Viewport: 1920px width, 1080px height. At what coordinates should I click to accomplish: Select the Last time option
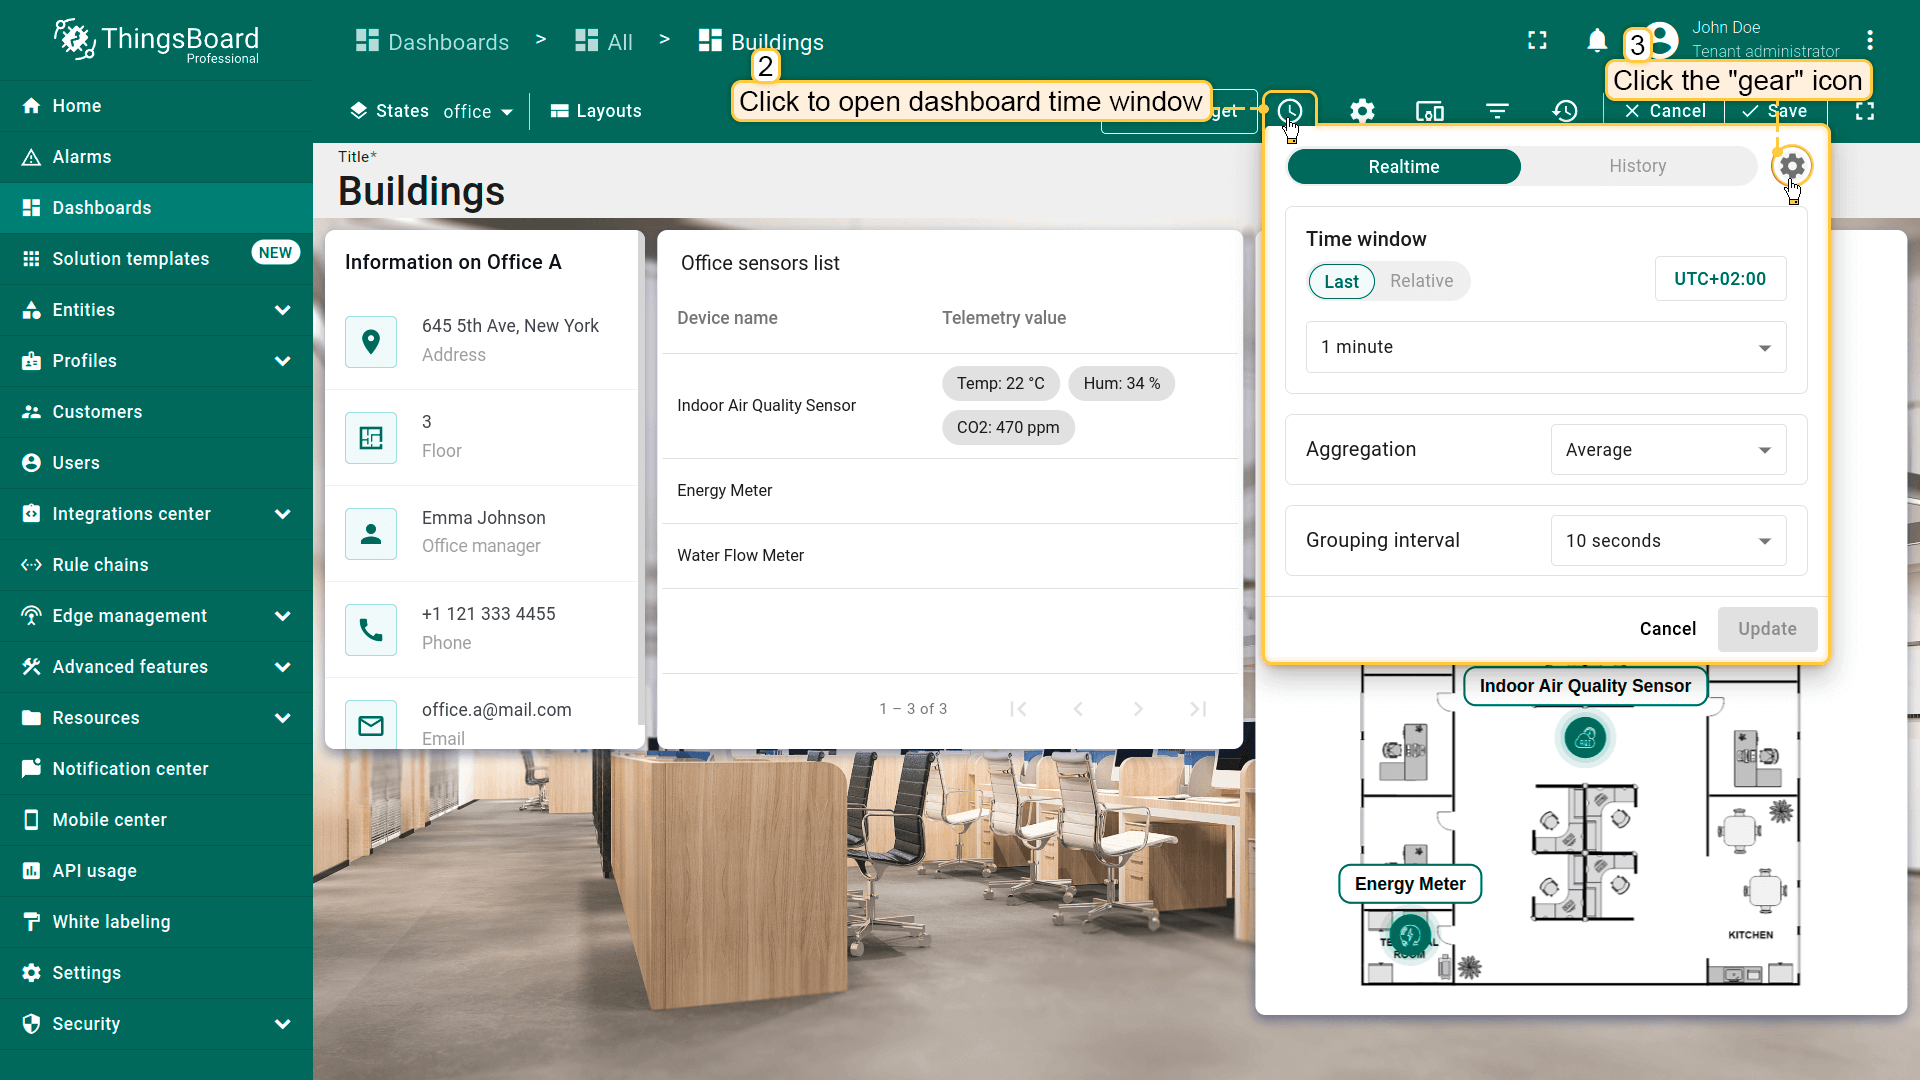coord(1341,282)
